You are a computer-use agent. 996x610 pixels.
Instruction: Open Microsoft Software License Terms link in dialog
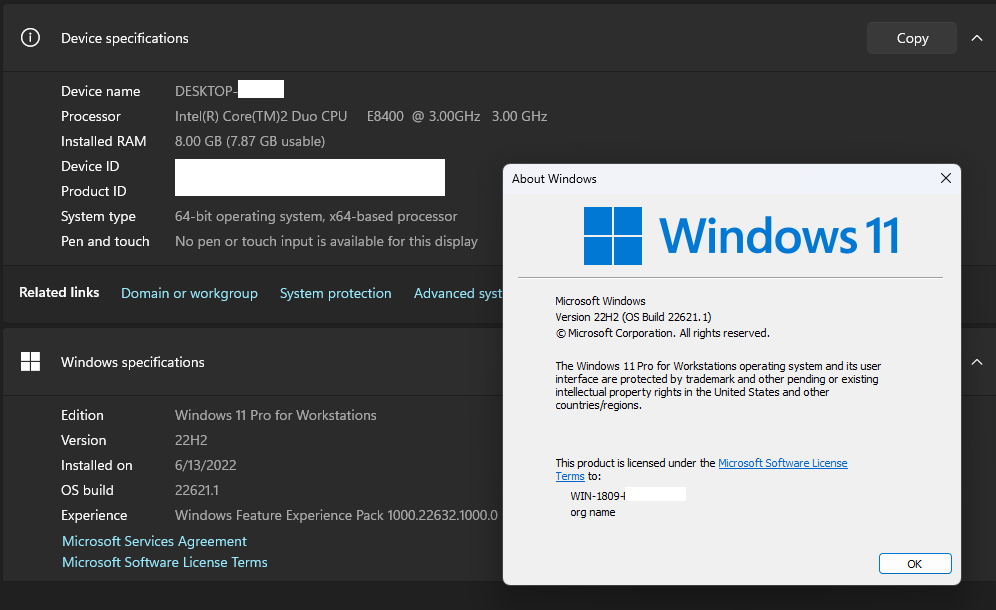(x=783, y=463)
